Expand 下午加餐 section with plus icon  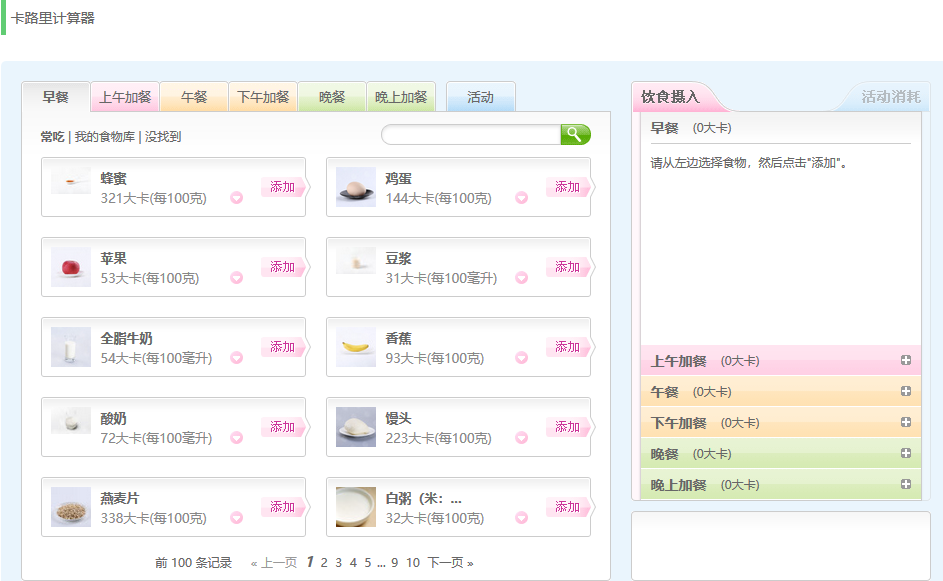tap(906, 422)
